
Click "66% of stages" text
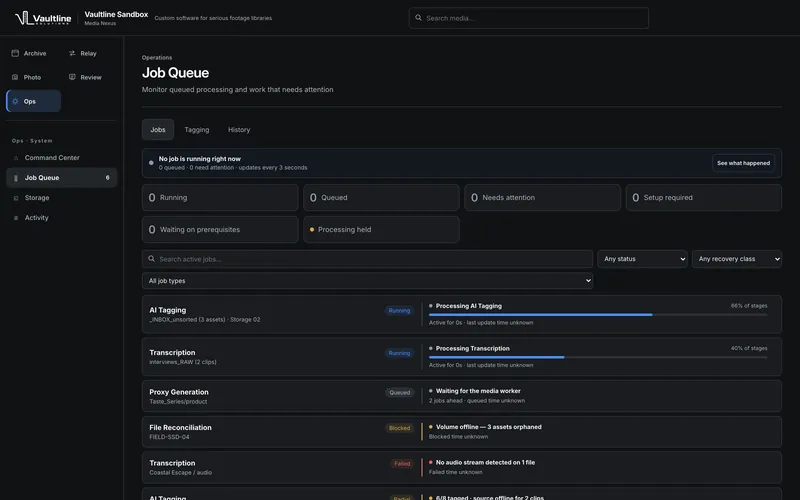(x=748, y=306)
